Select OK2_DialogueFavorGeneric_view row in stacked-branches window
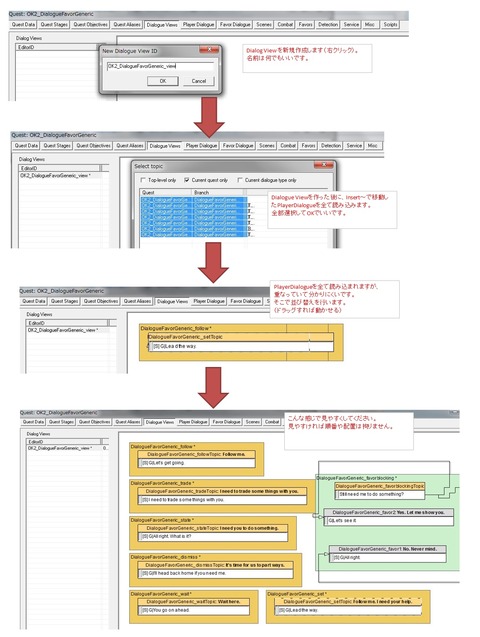Image resolution: width=480 pixels, height=637 pixels. (67, 330)
